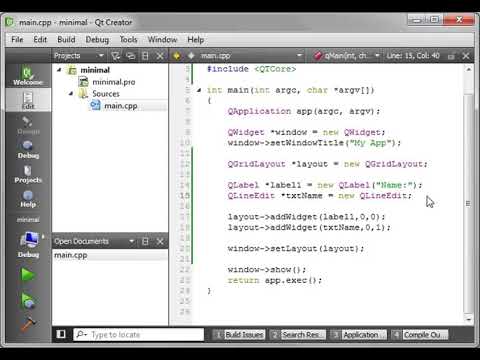
Task: Close the Projects side pane
Action: [x=160, y=56]
